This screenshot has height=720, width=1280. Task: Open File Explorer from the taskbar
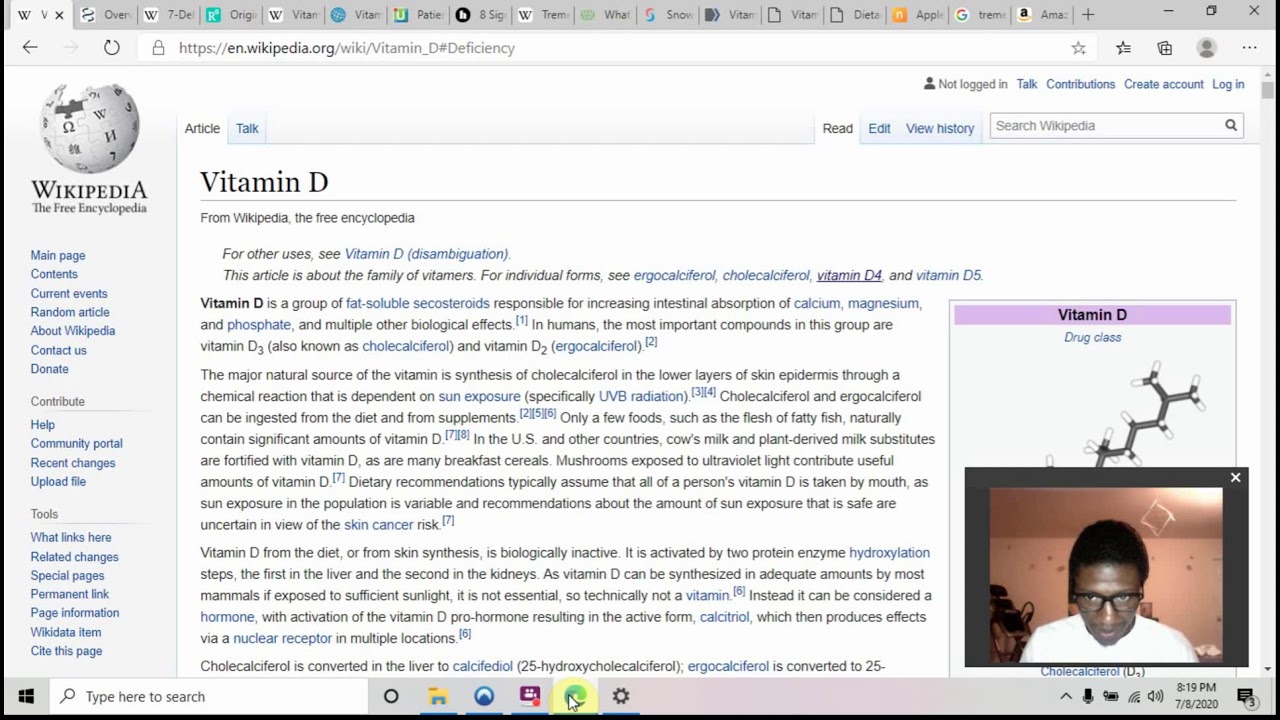438,696
